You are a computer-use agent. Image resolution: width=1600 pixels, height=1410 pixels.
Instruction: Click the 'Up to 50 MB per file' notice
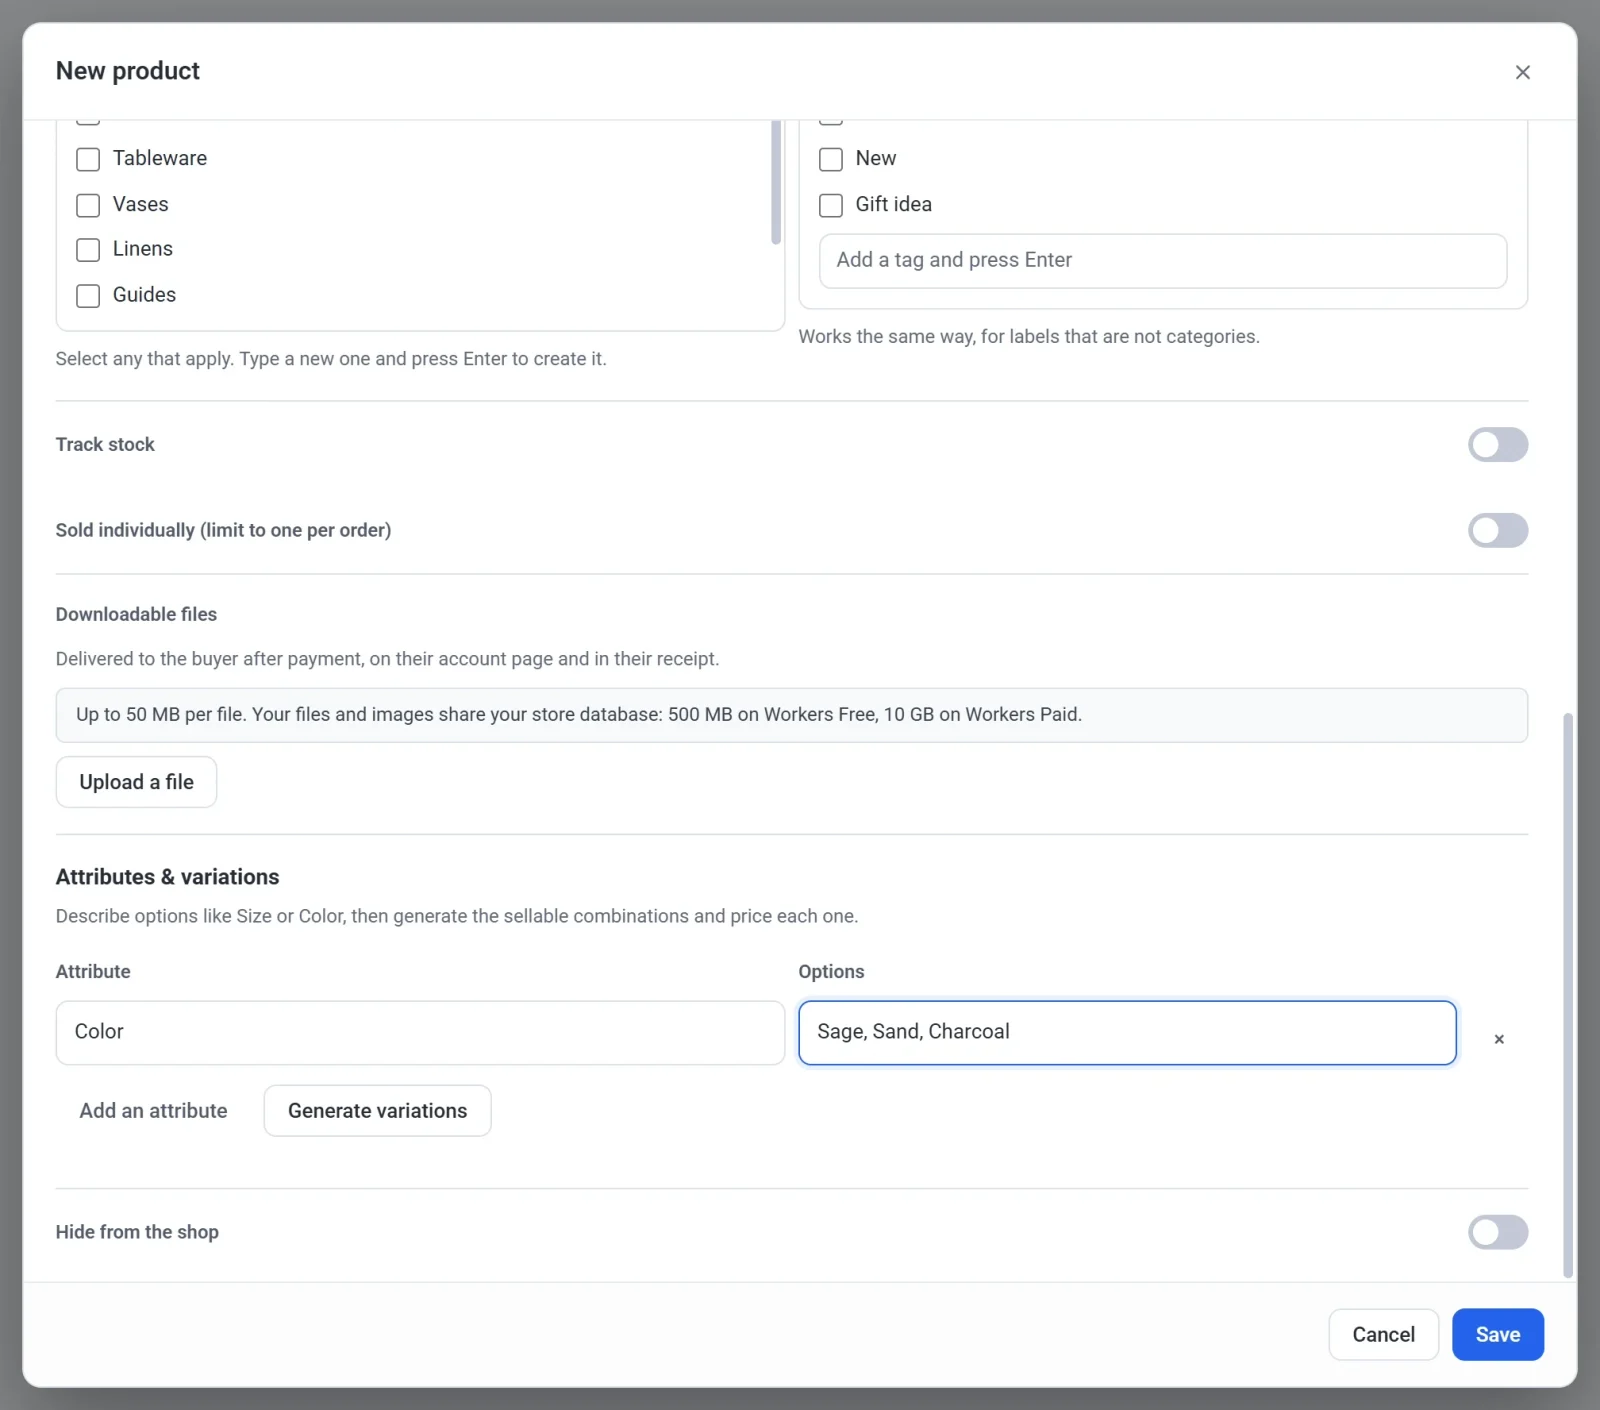tap(791, 715)
